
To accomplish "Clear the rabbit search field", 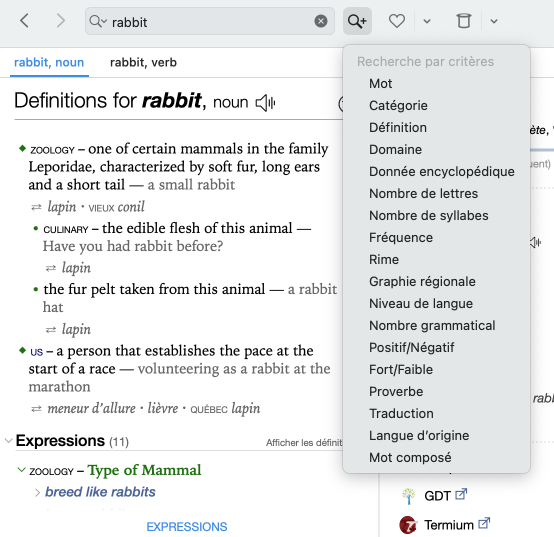I will point(320,21).
